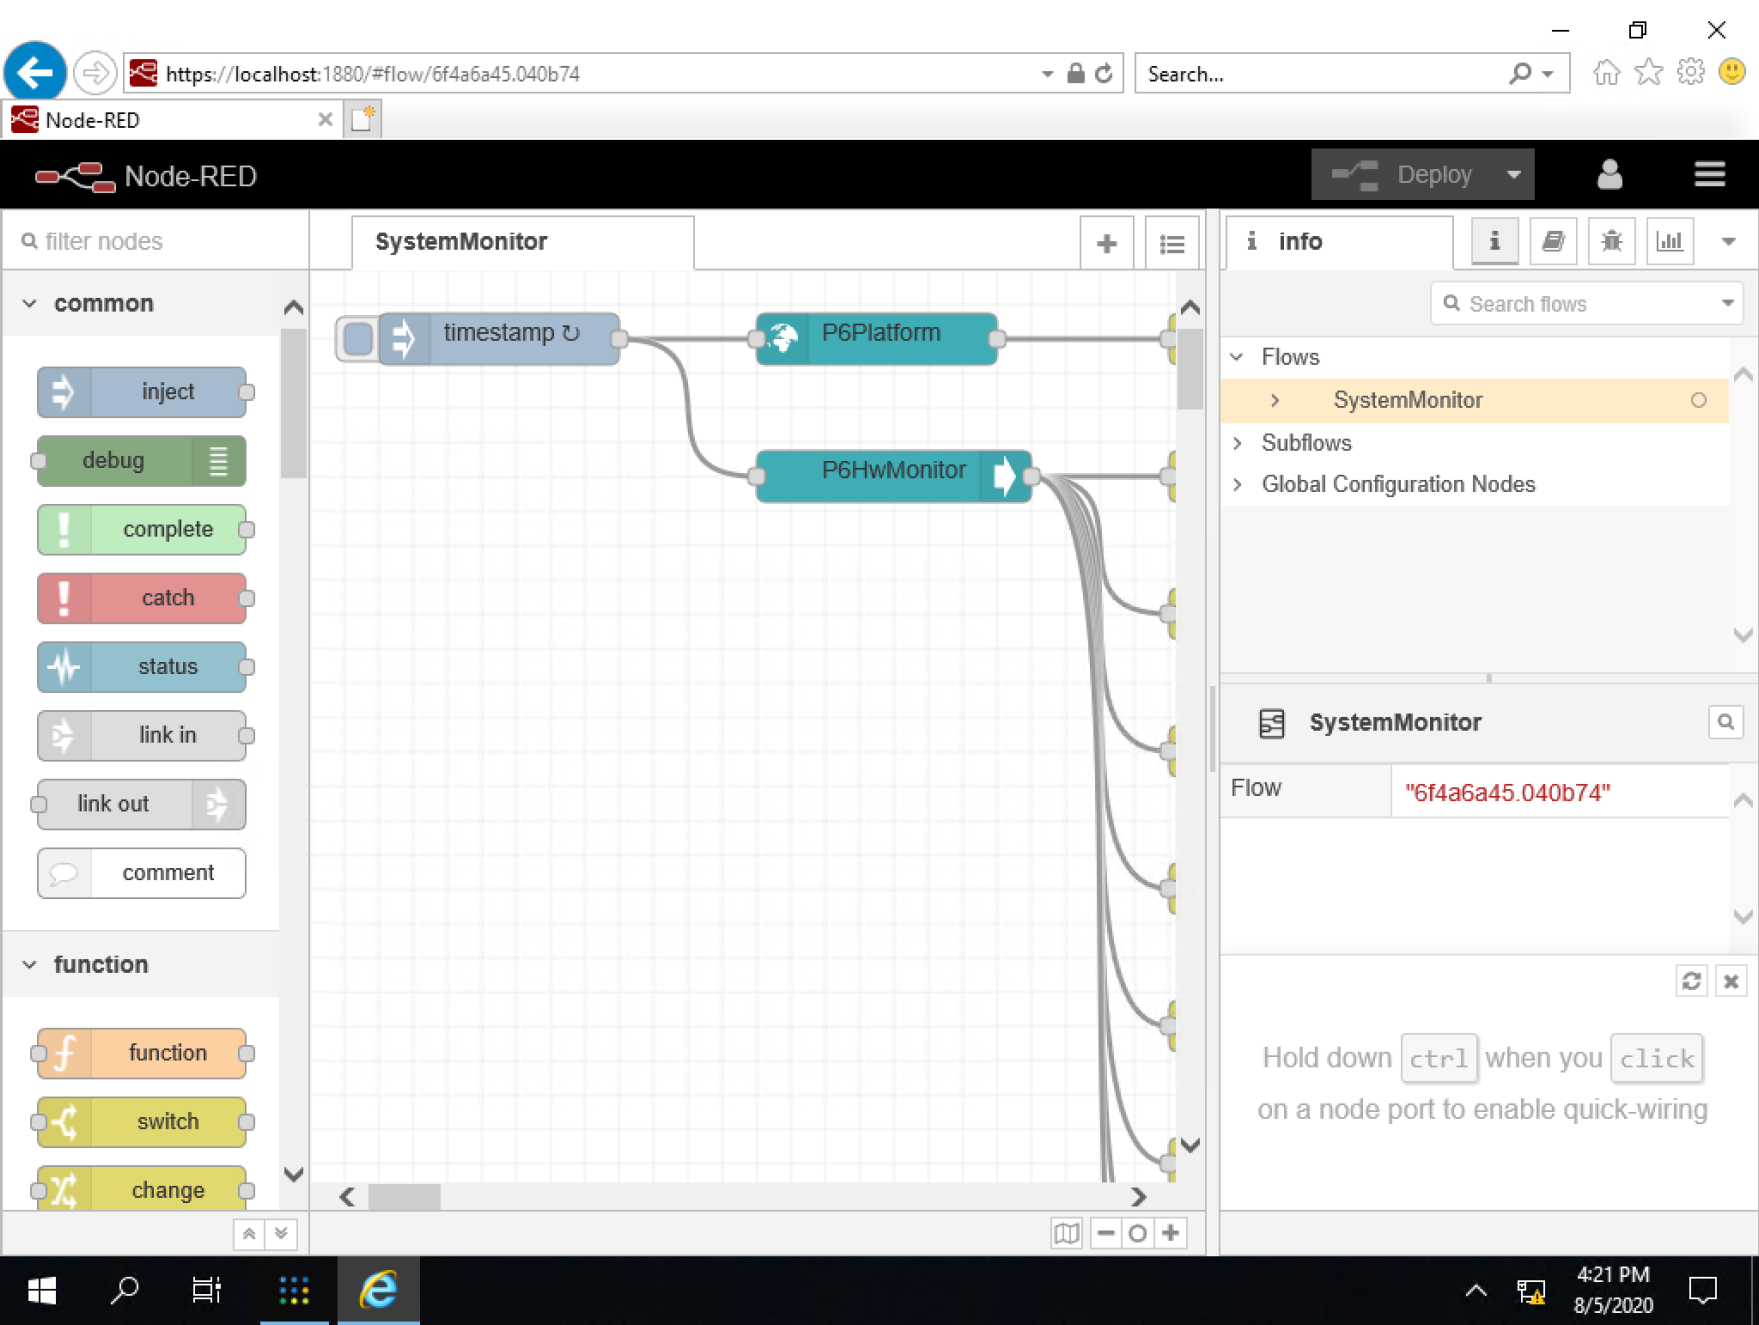The width and height of the screenshot is (1759, 1325).
Task: Open the Deploy options dropdown arrow
Action: click(1514, 175)
